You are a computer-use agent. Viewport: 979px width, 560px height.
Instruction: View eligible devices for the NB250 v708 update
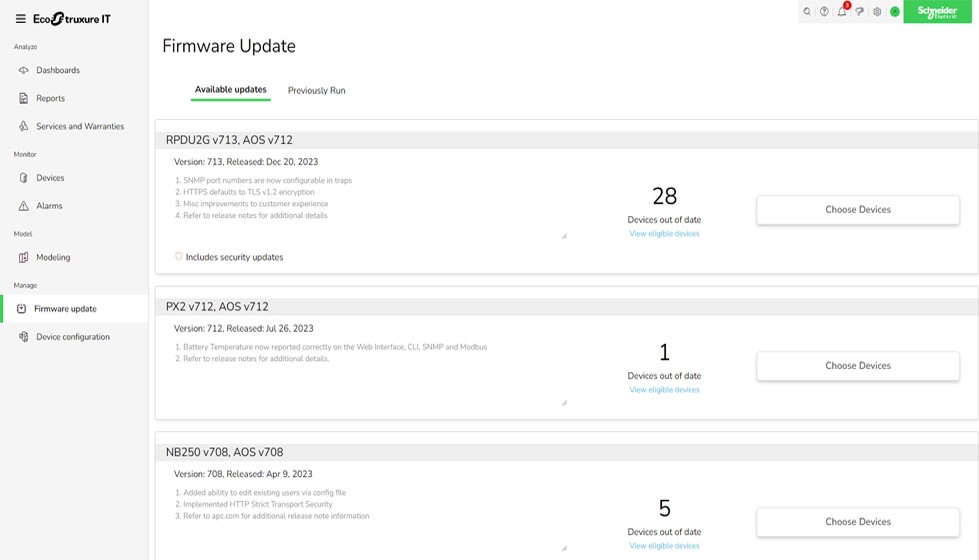tap(664, 546)
